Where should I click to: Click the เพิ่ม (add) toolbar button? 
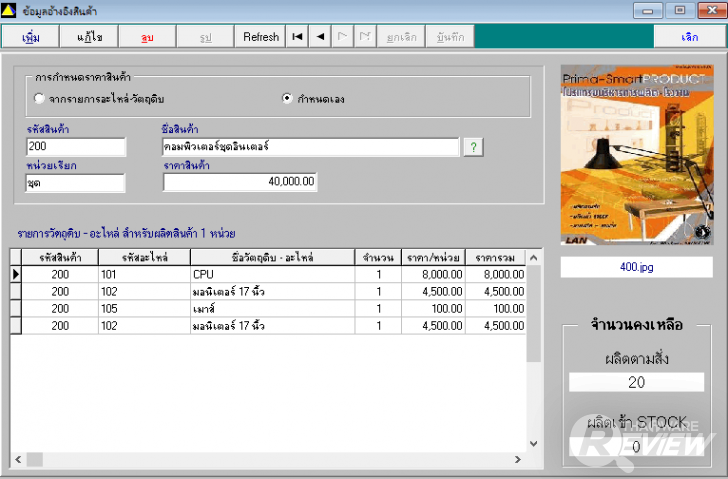tap(31, 37)
